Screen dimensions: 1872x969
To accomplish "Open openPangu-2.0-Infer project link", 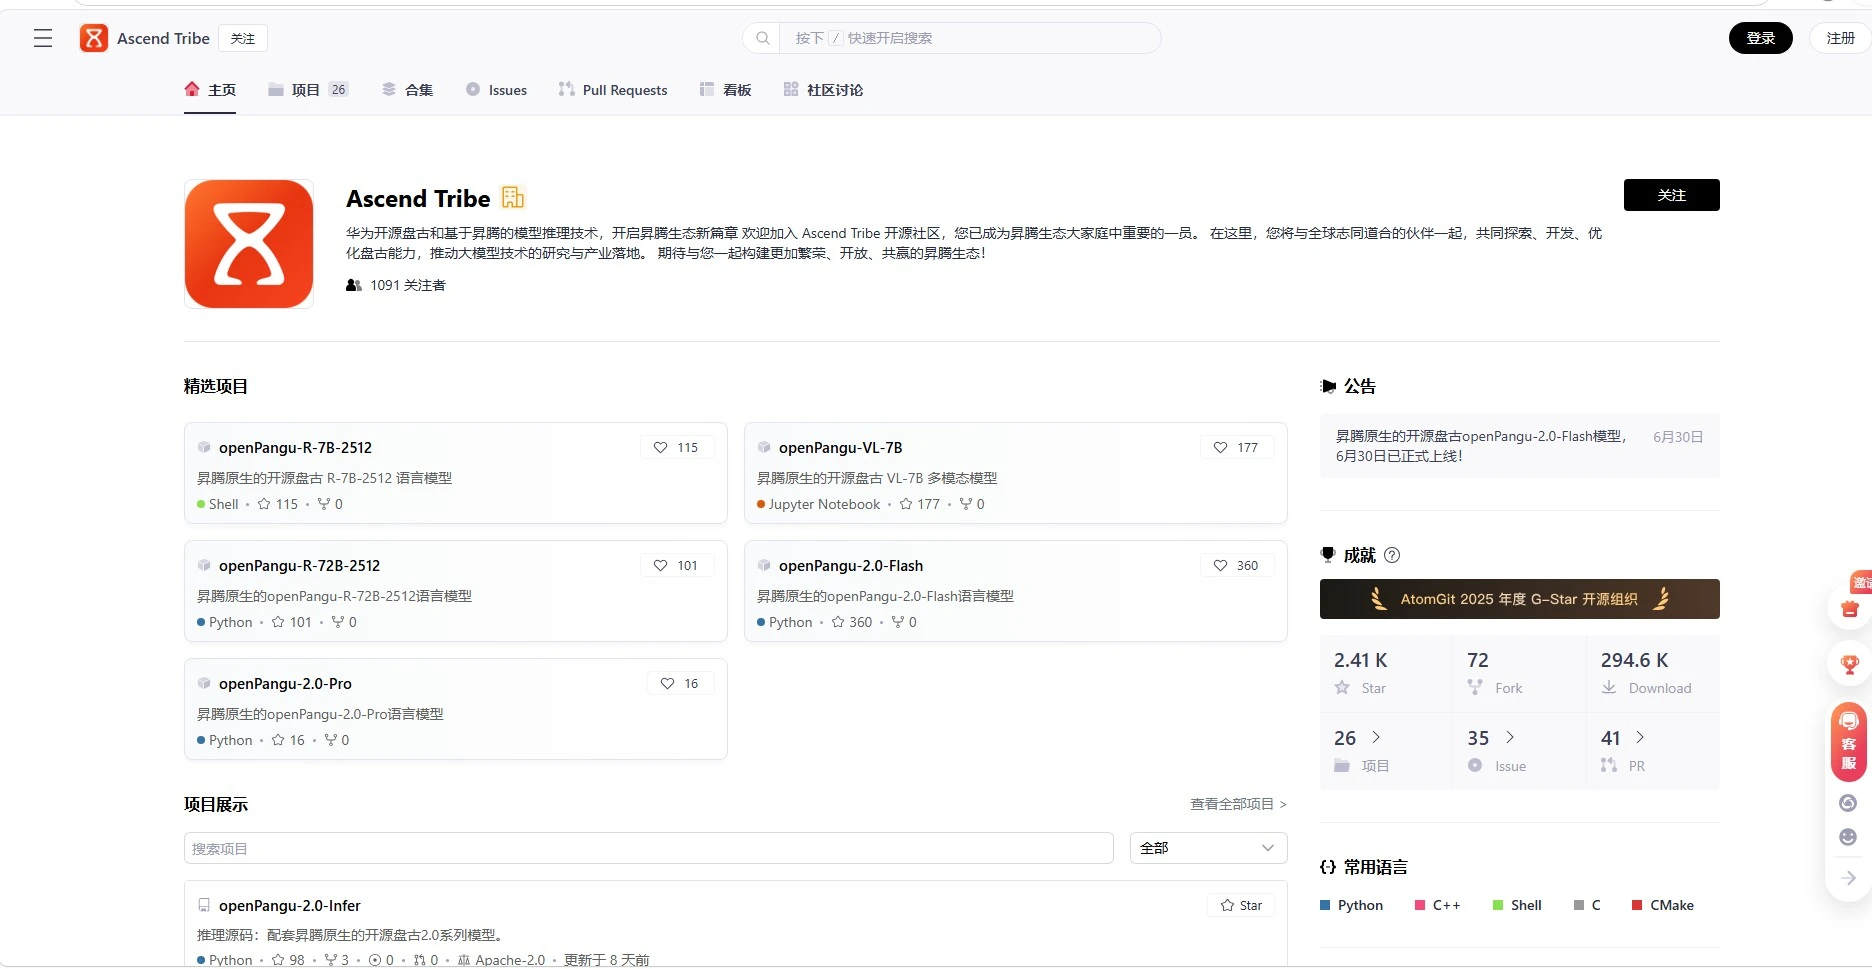I will pos(289,905).
